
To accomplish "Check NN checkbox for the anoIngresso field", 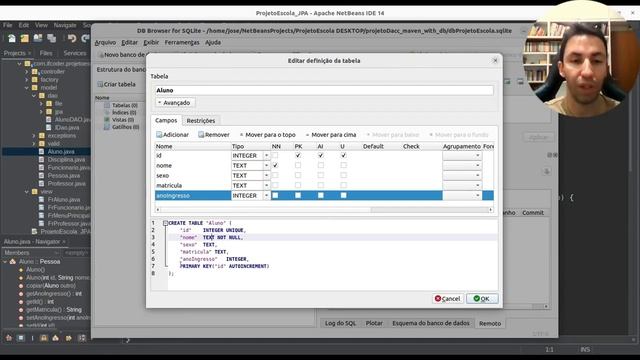I will [275, 196].
